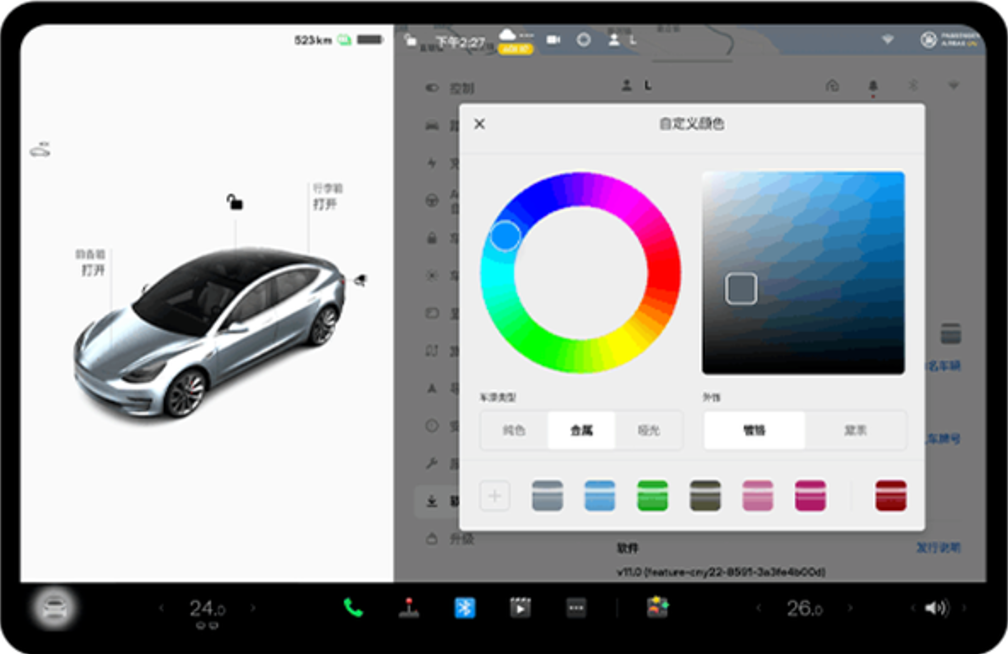Tap the unlock padlock above the car model
The image size is (1008, 654).
pyautogui.click(x=235, y=202)
